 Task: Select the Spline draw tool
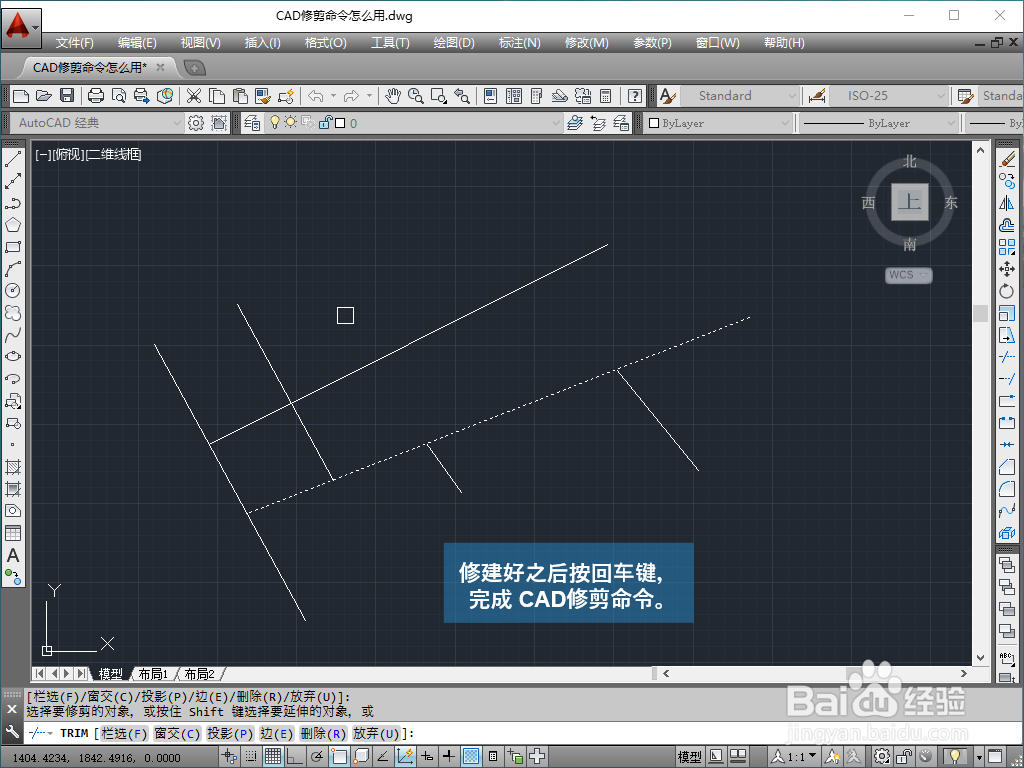coord(13,335)
